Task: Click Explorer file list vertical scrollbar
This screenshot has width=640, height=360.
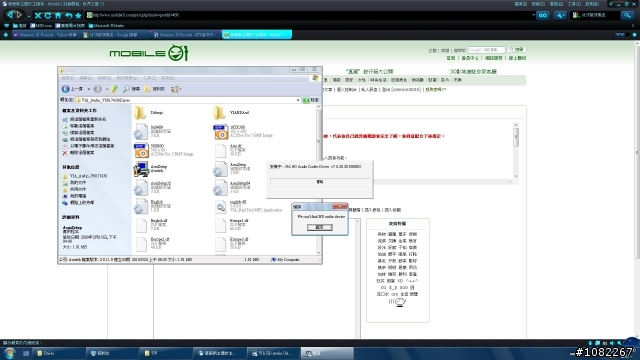Action: [x=319, y=179]
